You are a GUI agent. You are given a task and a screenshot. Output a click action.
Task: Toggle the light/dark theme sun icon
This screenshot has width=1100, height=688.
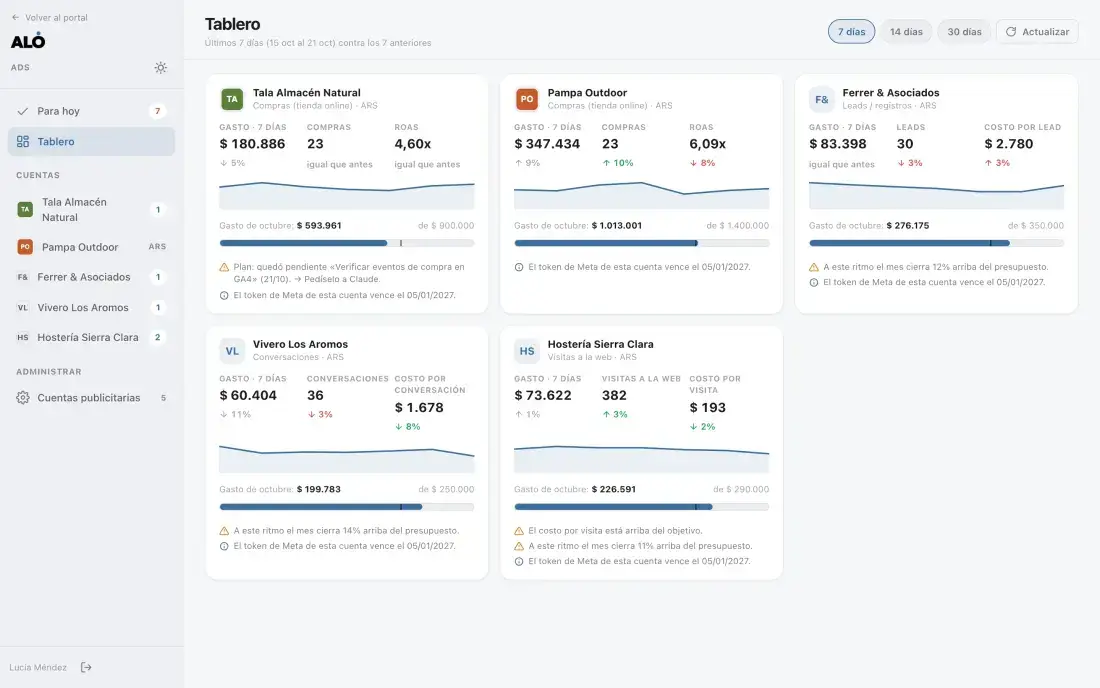[x=161, y=68]
